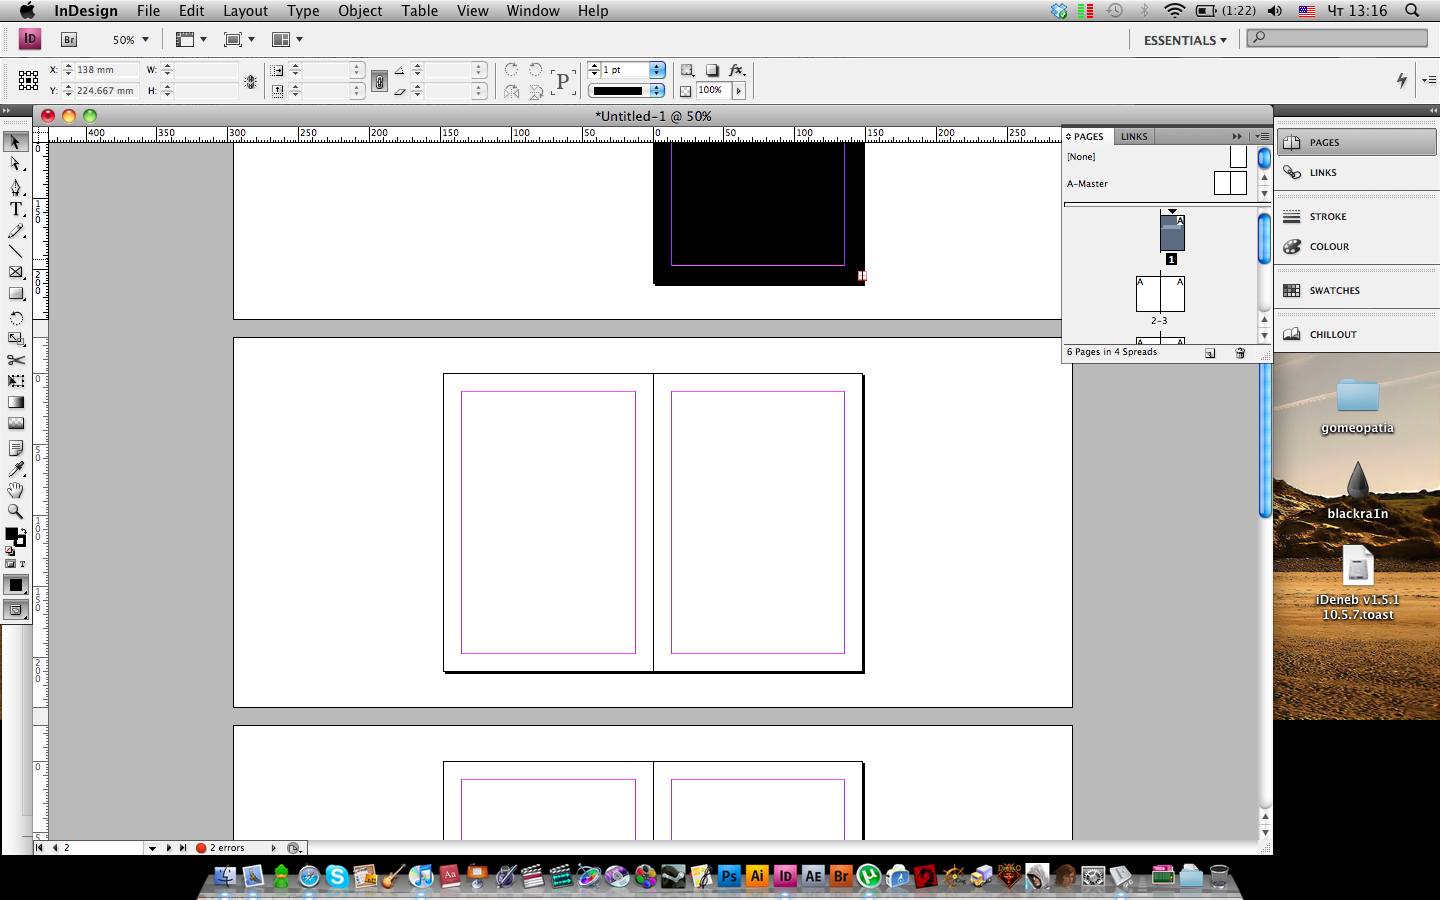The image size is (1440, 900).
Task: Select the Rectangle tool
Action: 15,294
